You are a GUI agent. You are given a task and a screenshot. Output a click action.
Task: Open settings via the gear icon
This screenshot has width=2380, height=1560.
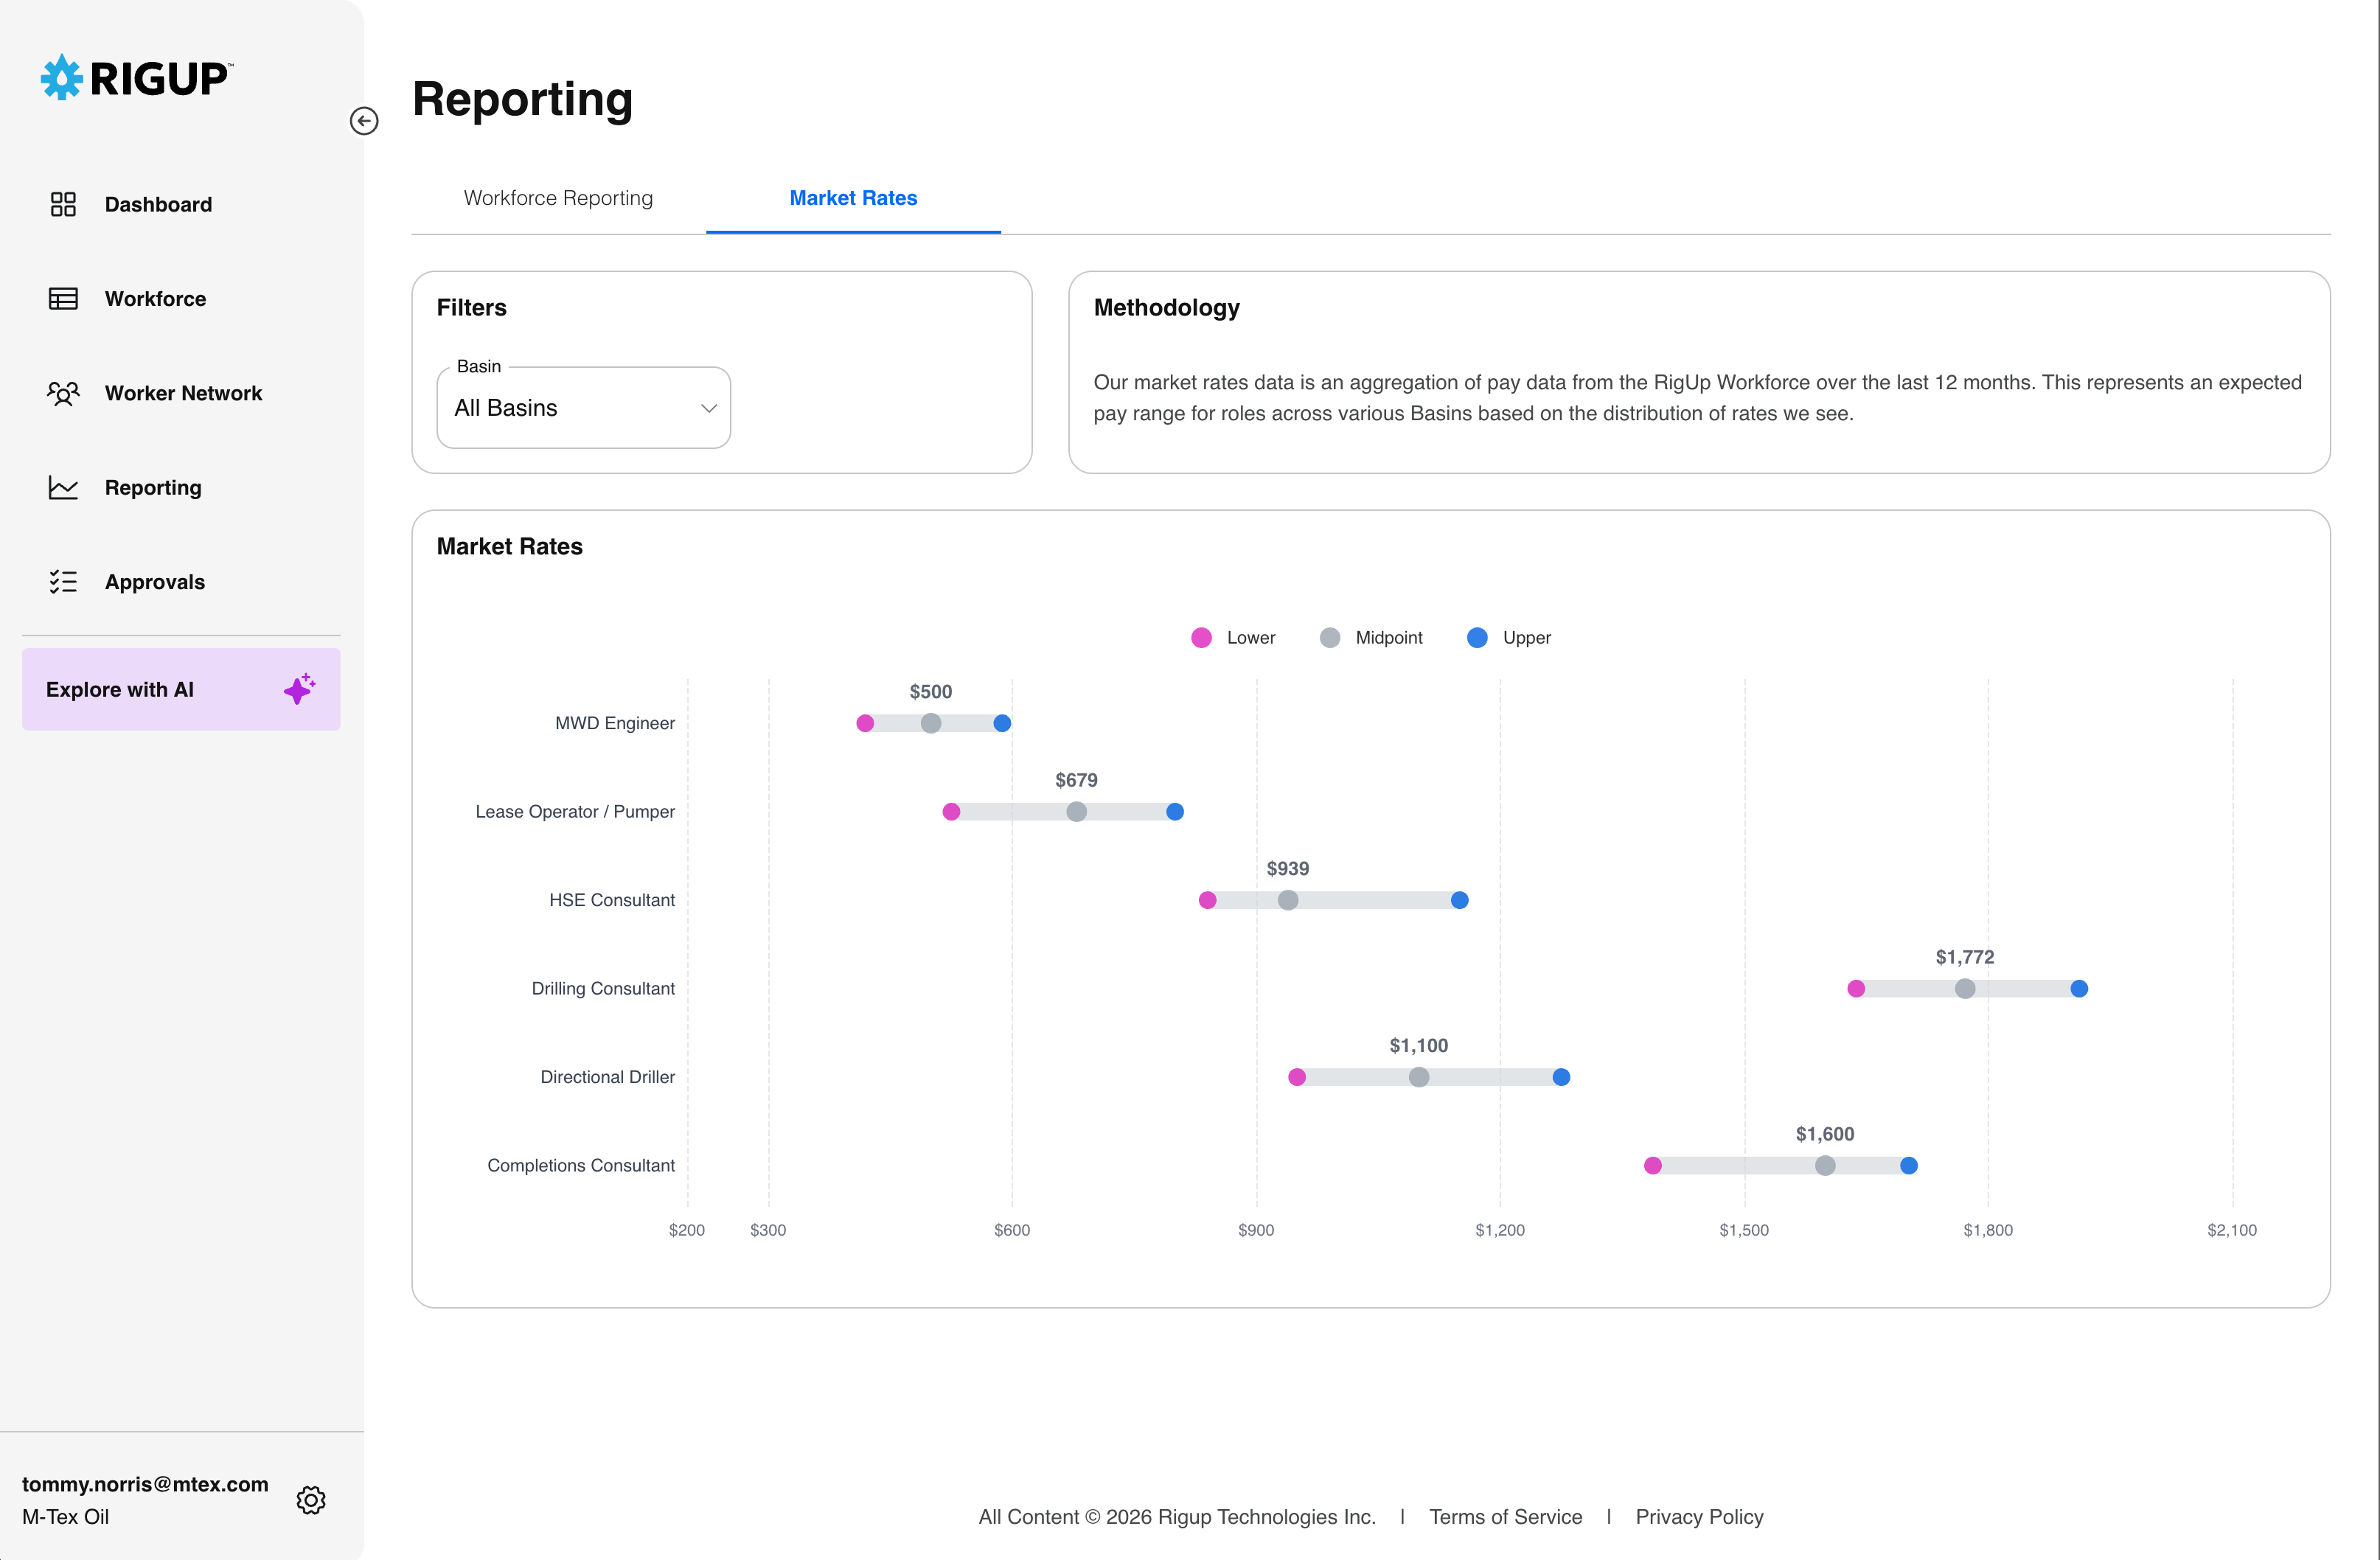(311, 1500)
